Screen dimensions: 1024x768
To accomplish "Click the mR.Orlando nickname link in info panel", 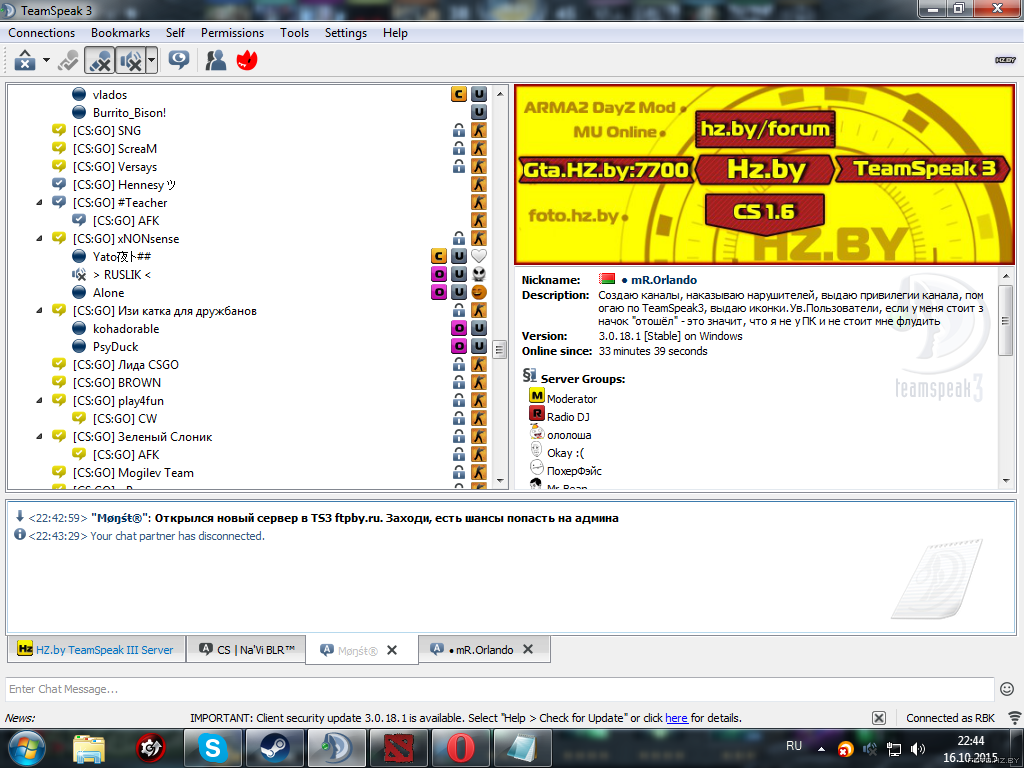I will pos(664,280).
